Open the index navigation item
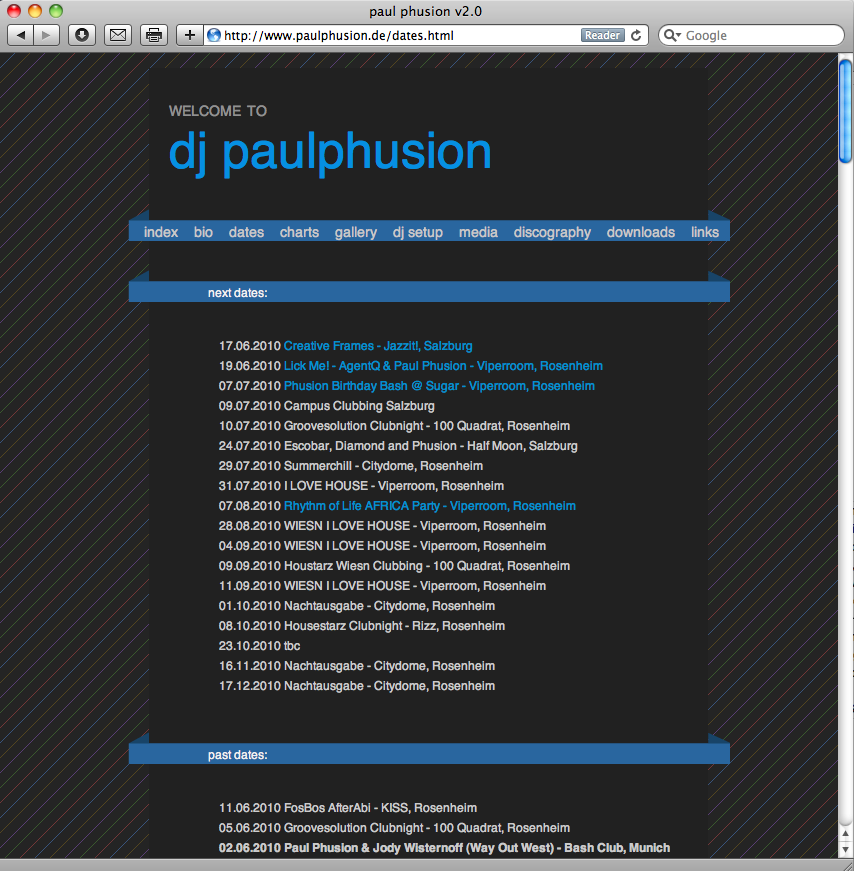 (x=161, y=232)
